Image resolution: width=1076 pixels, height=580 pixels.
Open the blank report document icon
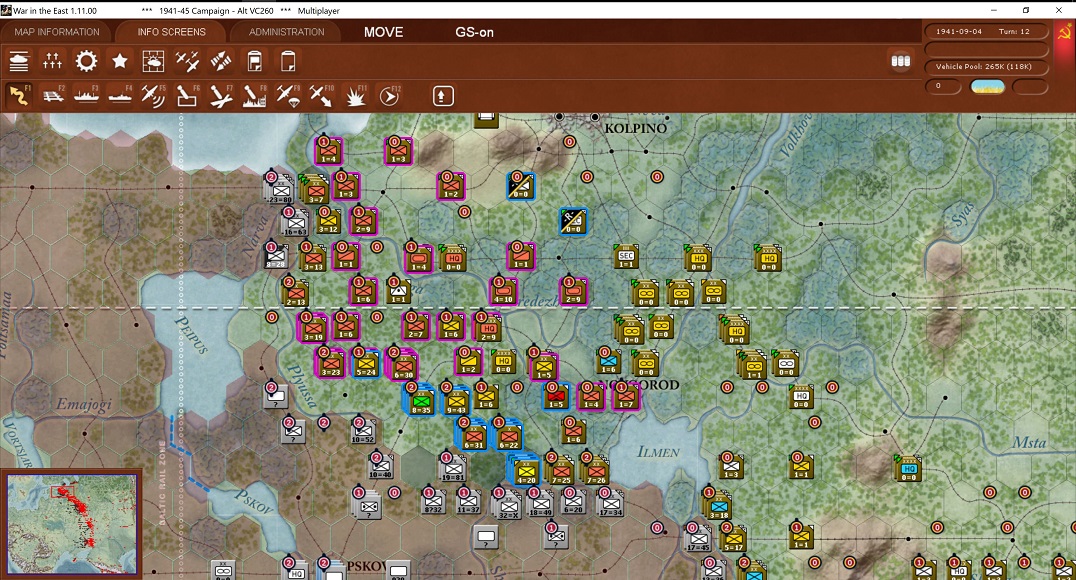(x=288, y=62)
